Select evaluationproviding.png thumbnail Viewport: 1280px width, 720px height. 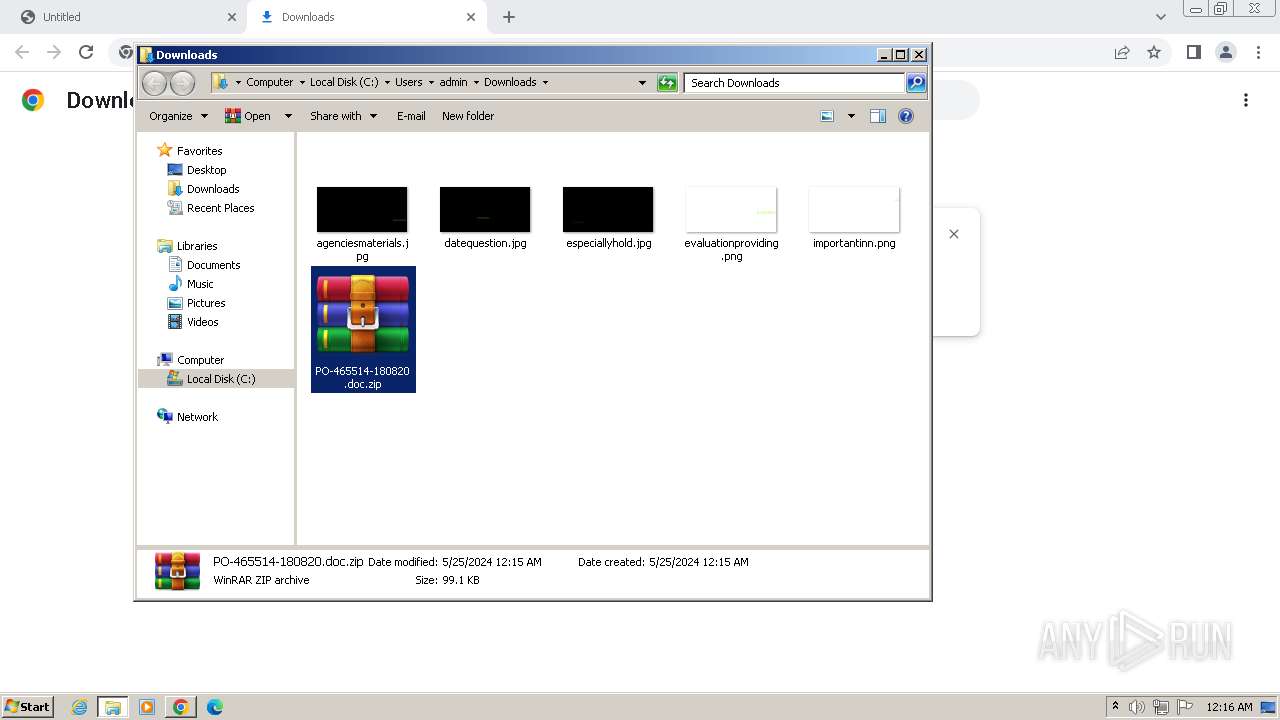(x=731, y=210)
